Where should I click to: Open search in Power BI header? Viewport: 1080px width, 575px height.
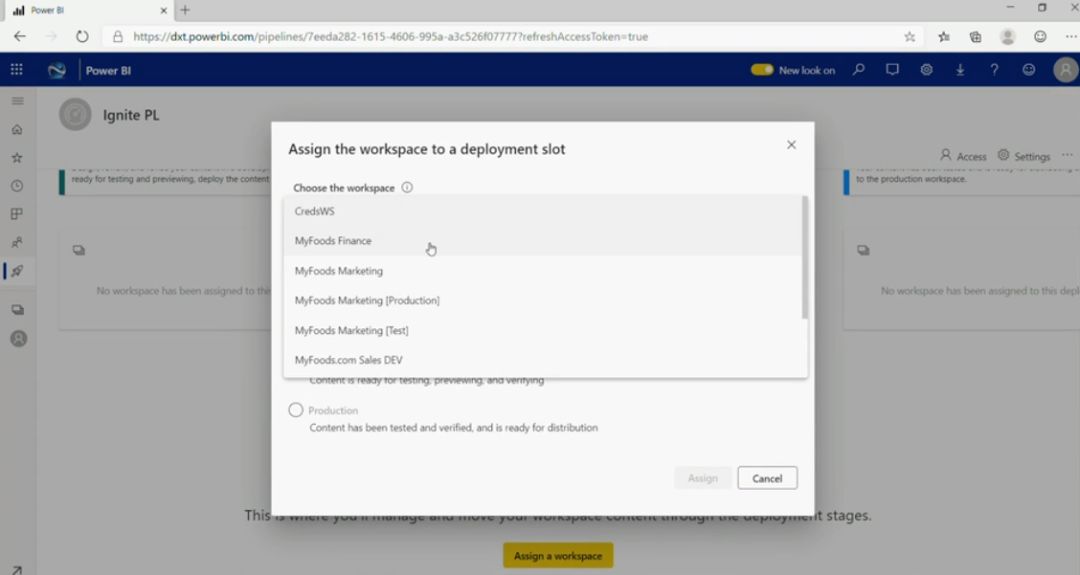(x=858, y=70)
